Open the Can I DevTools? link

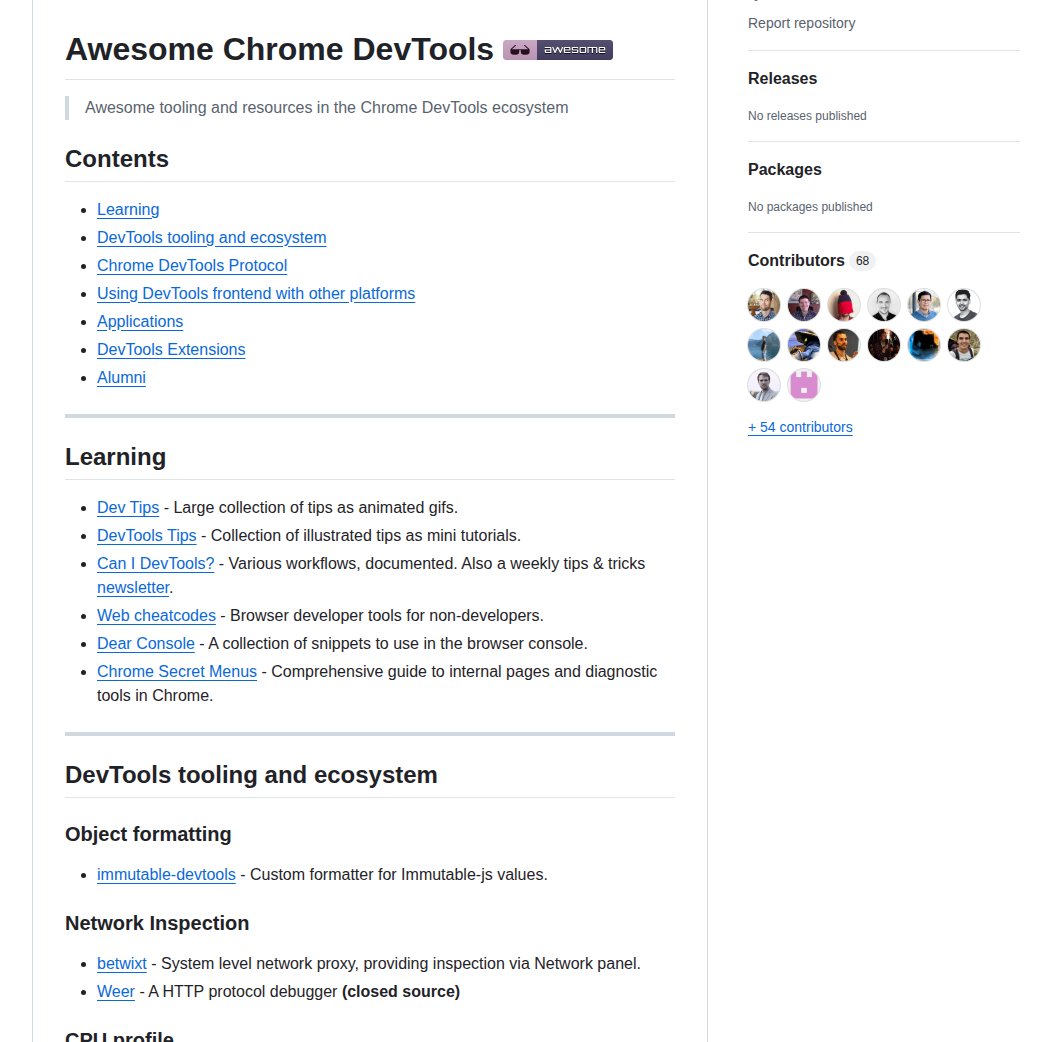[x=156, y=563]
